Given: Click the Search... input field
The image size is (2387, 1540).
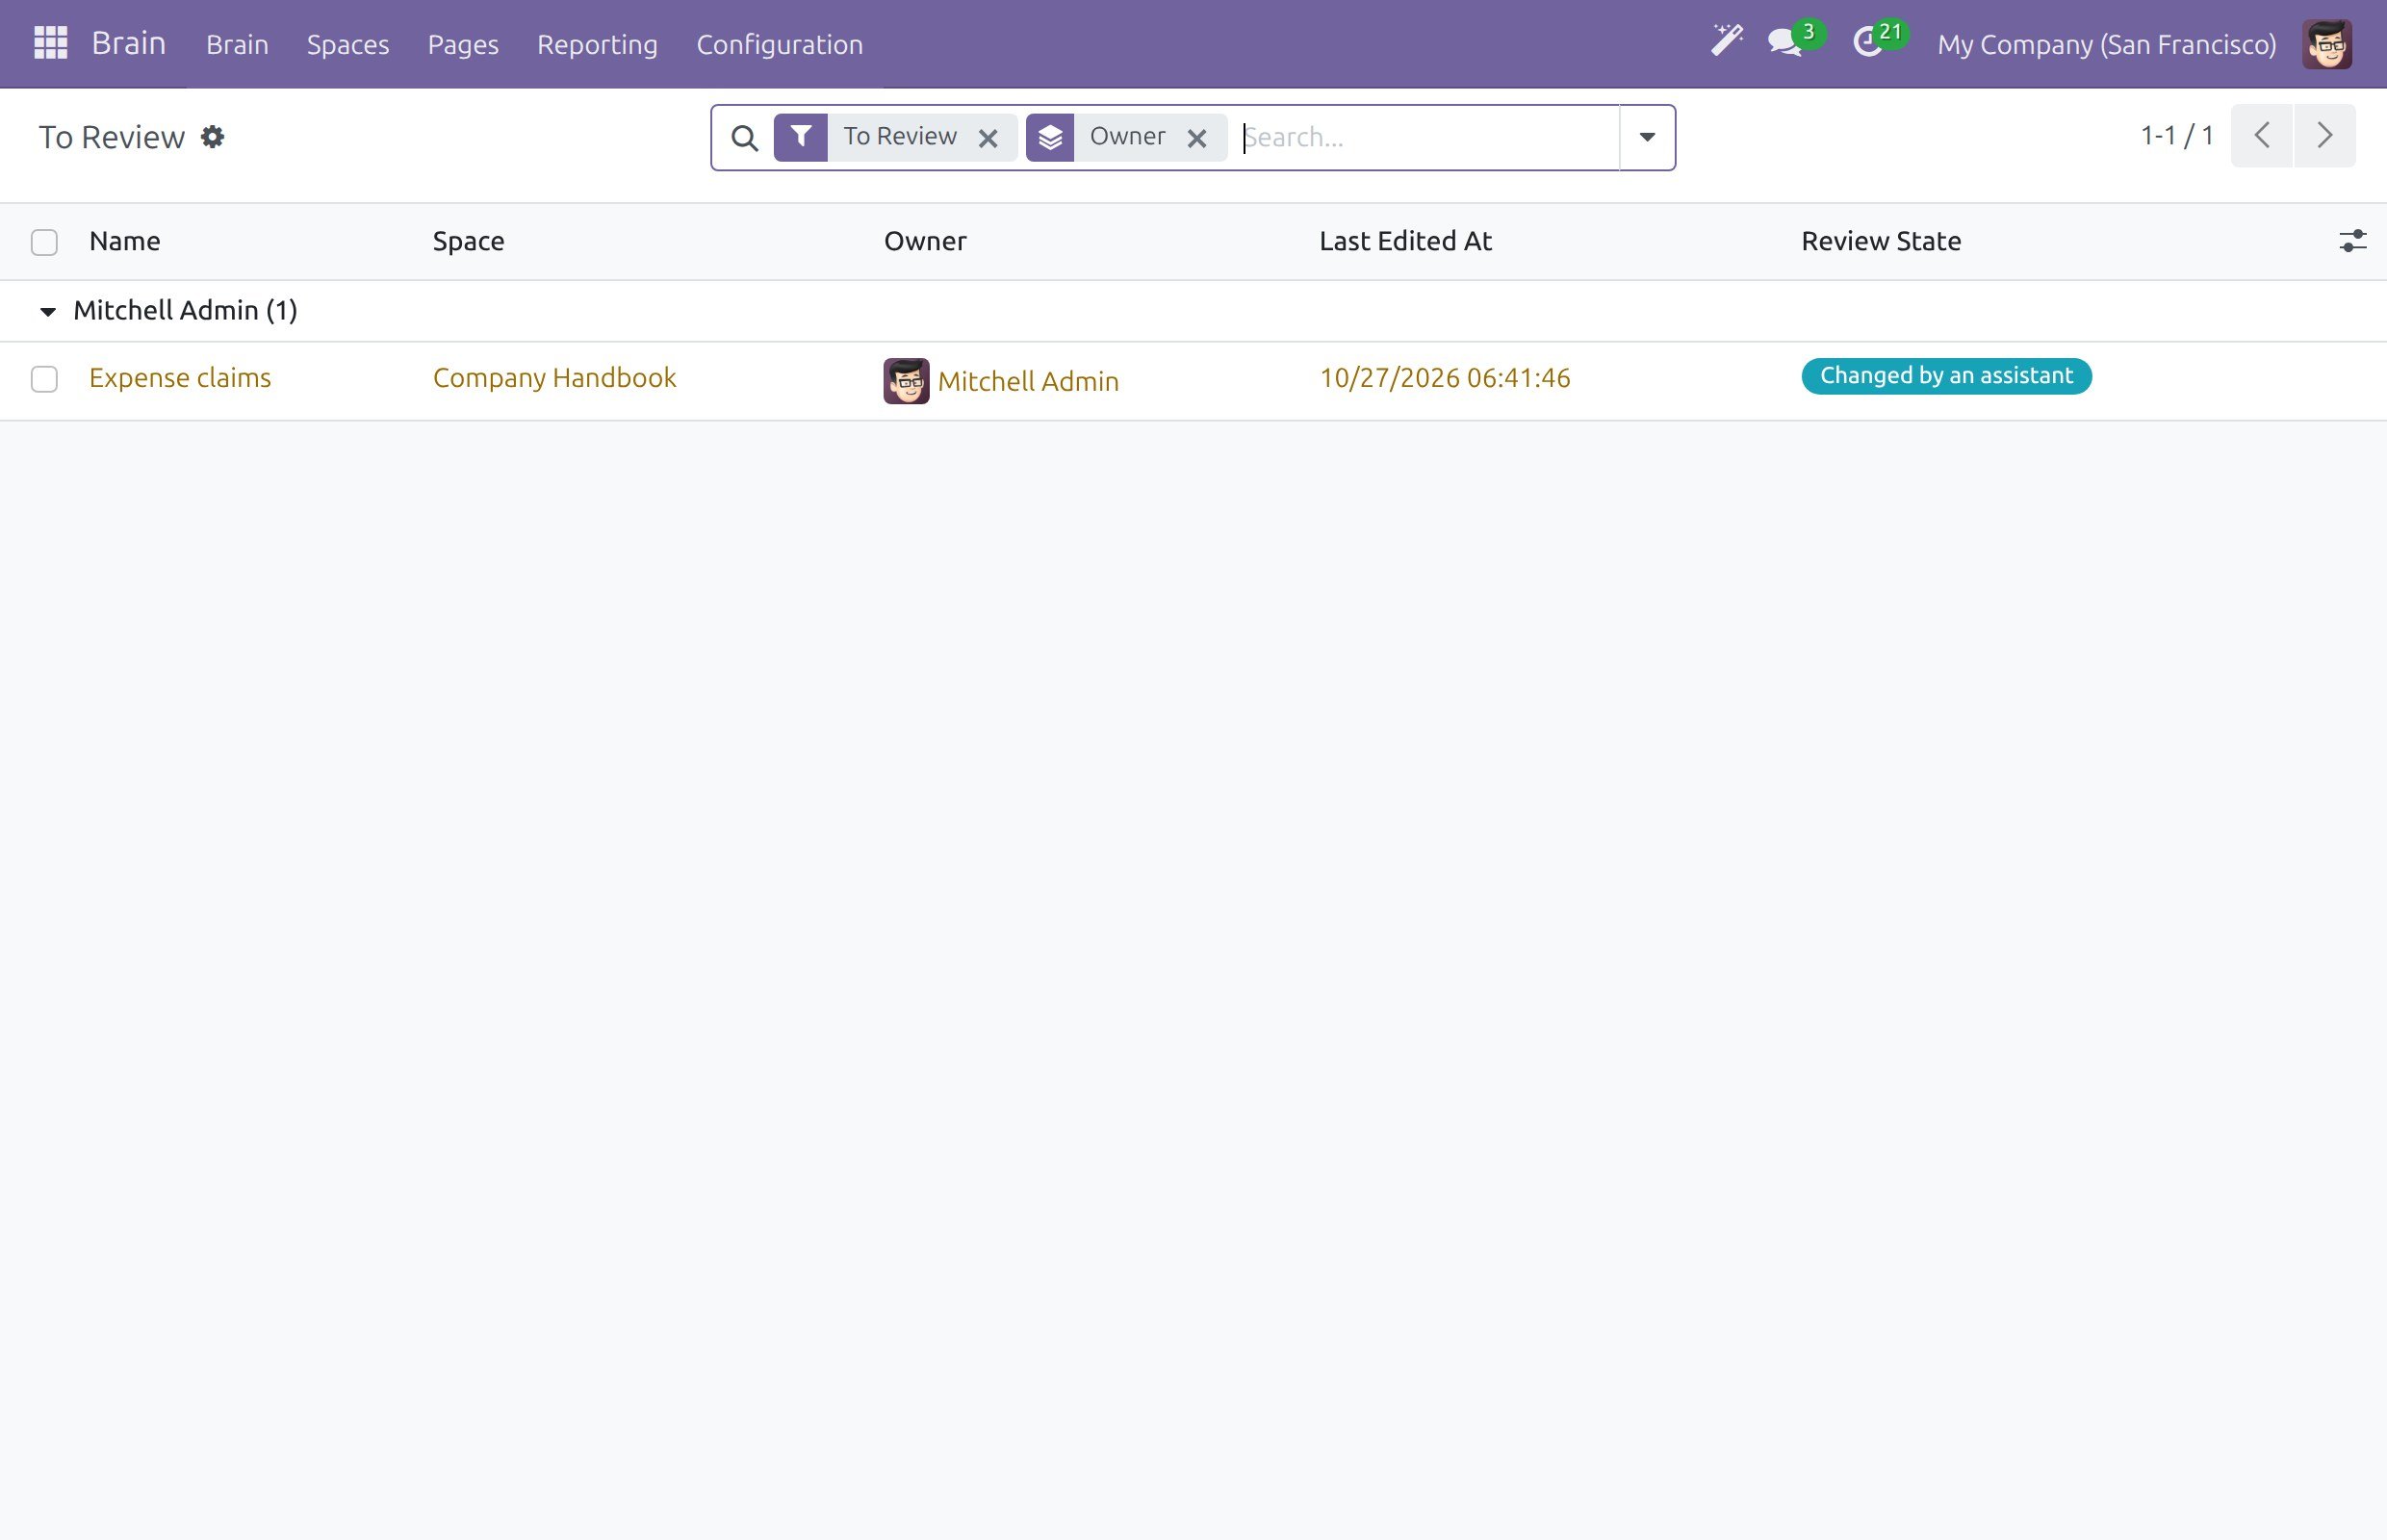Looking at the screenshot, I should coord(1428,137).
